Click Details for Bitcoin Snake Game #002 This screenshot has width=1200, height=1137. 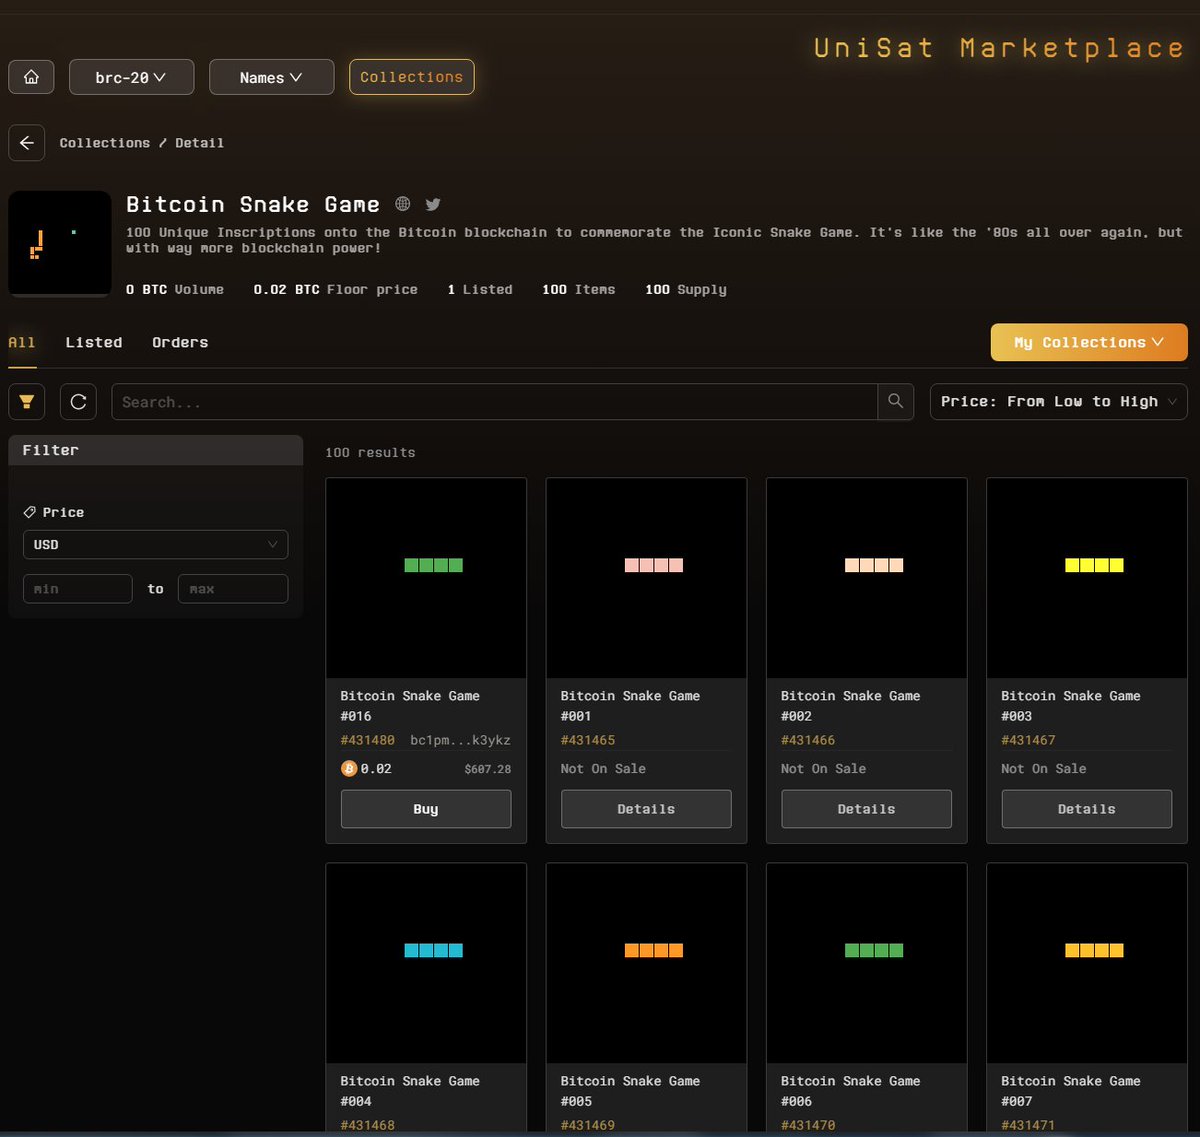pos(866,809)
